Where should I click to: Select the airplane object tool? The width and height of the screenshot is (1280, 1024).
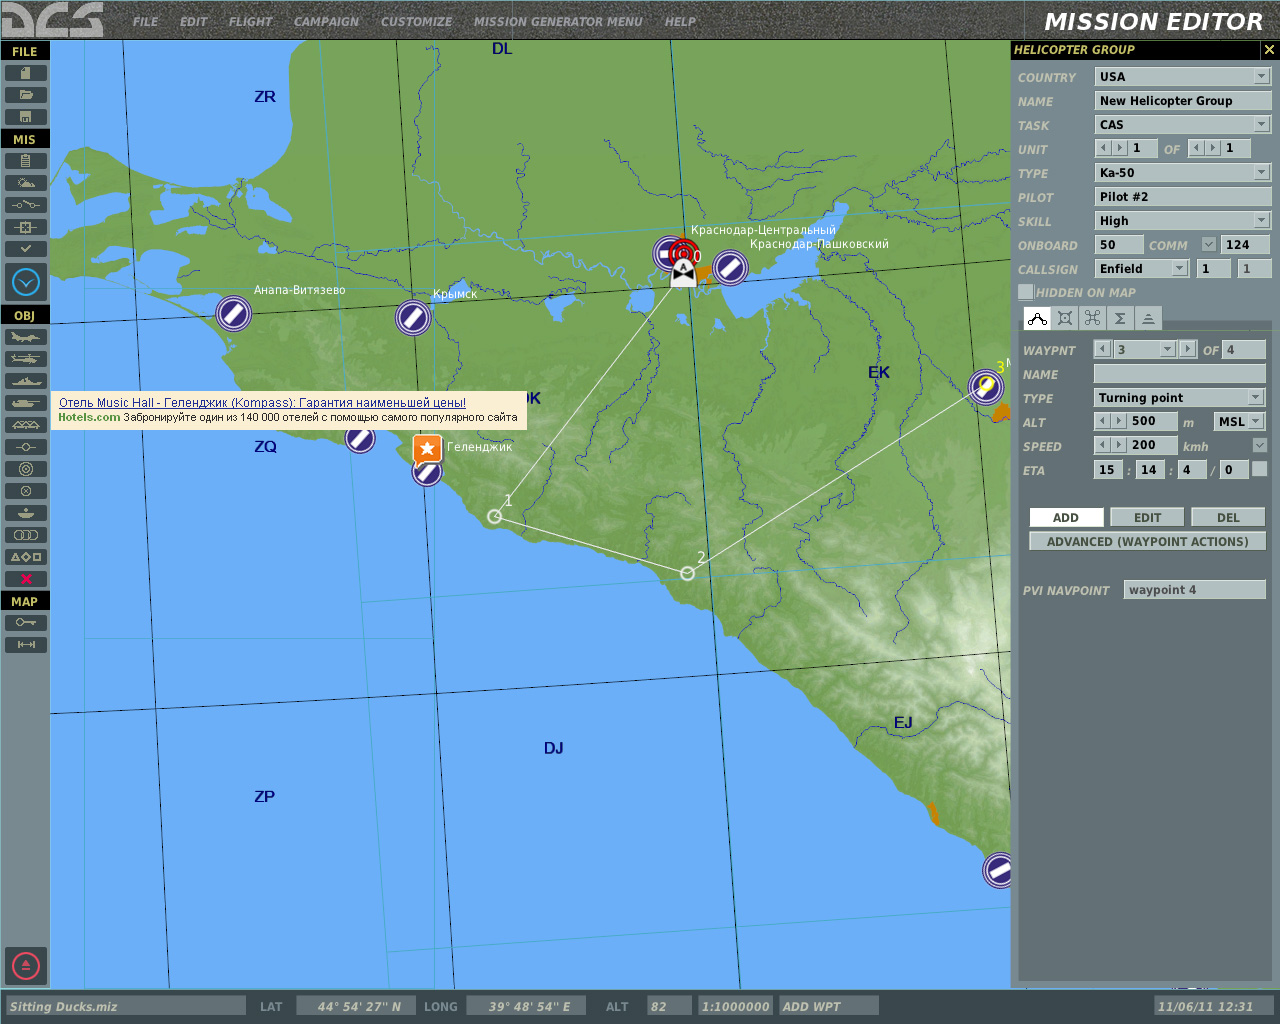pyautogui.click(x=25, y=337)
